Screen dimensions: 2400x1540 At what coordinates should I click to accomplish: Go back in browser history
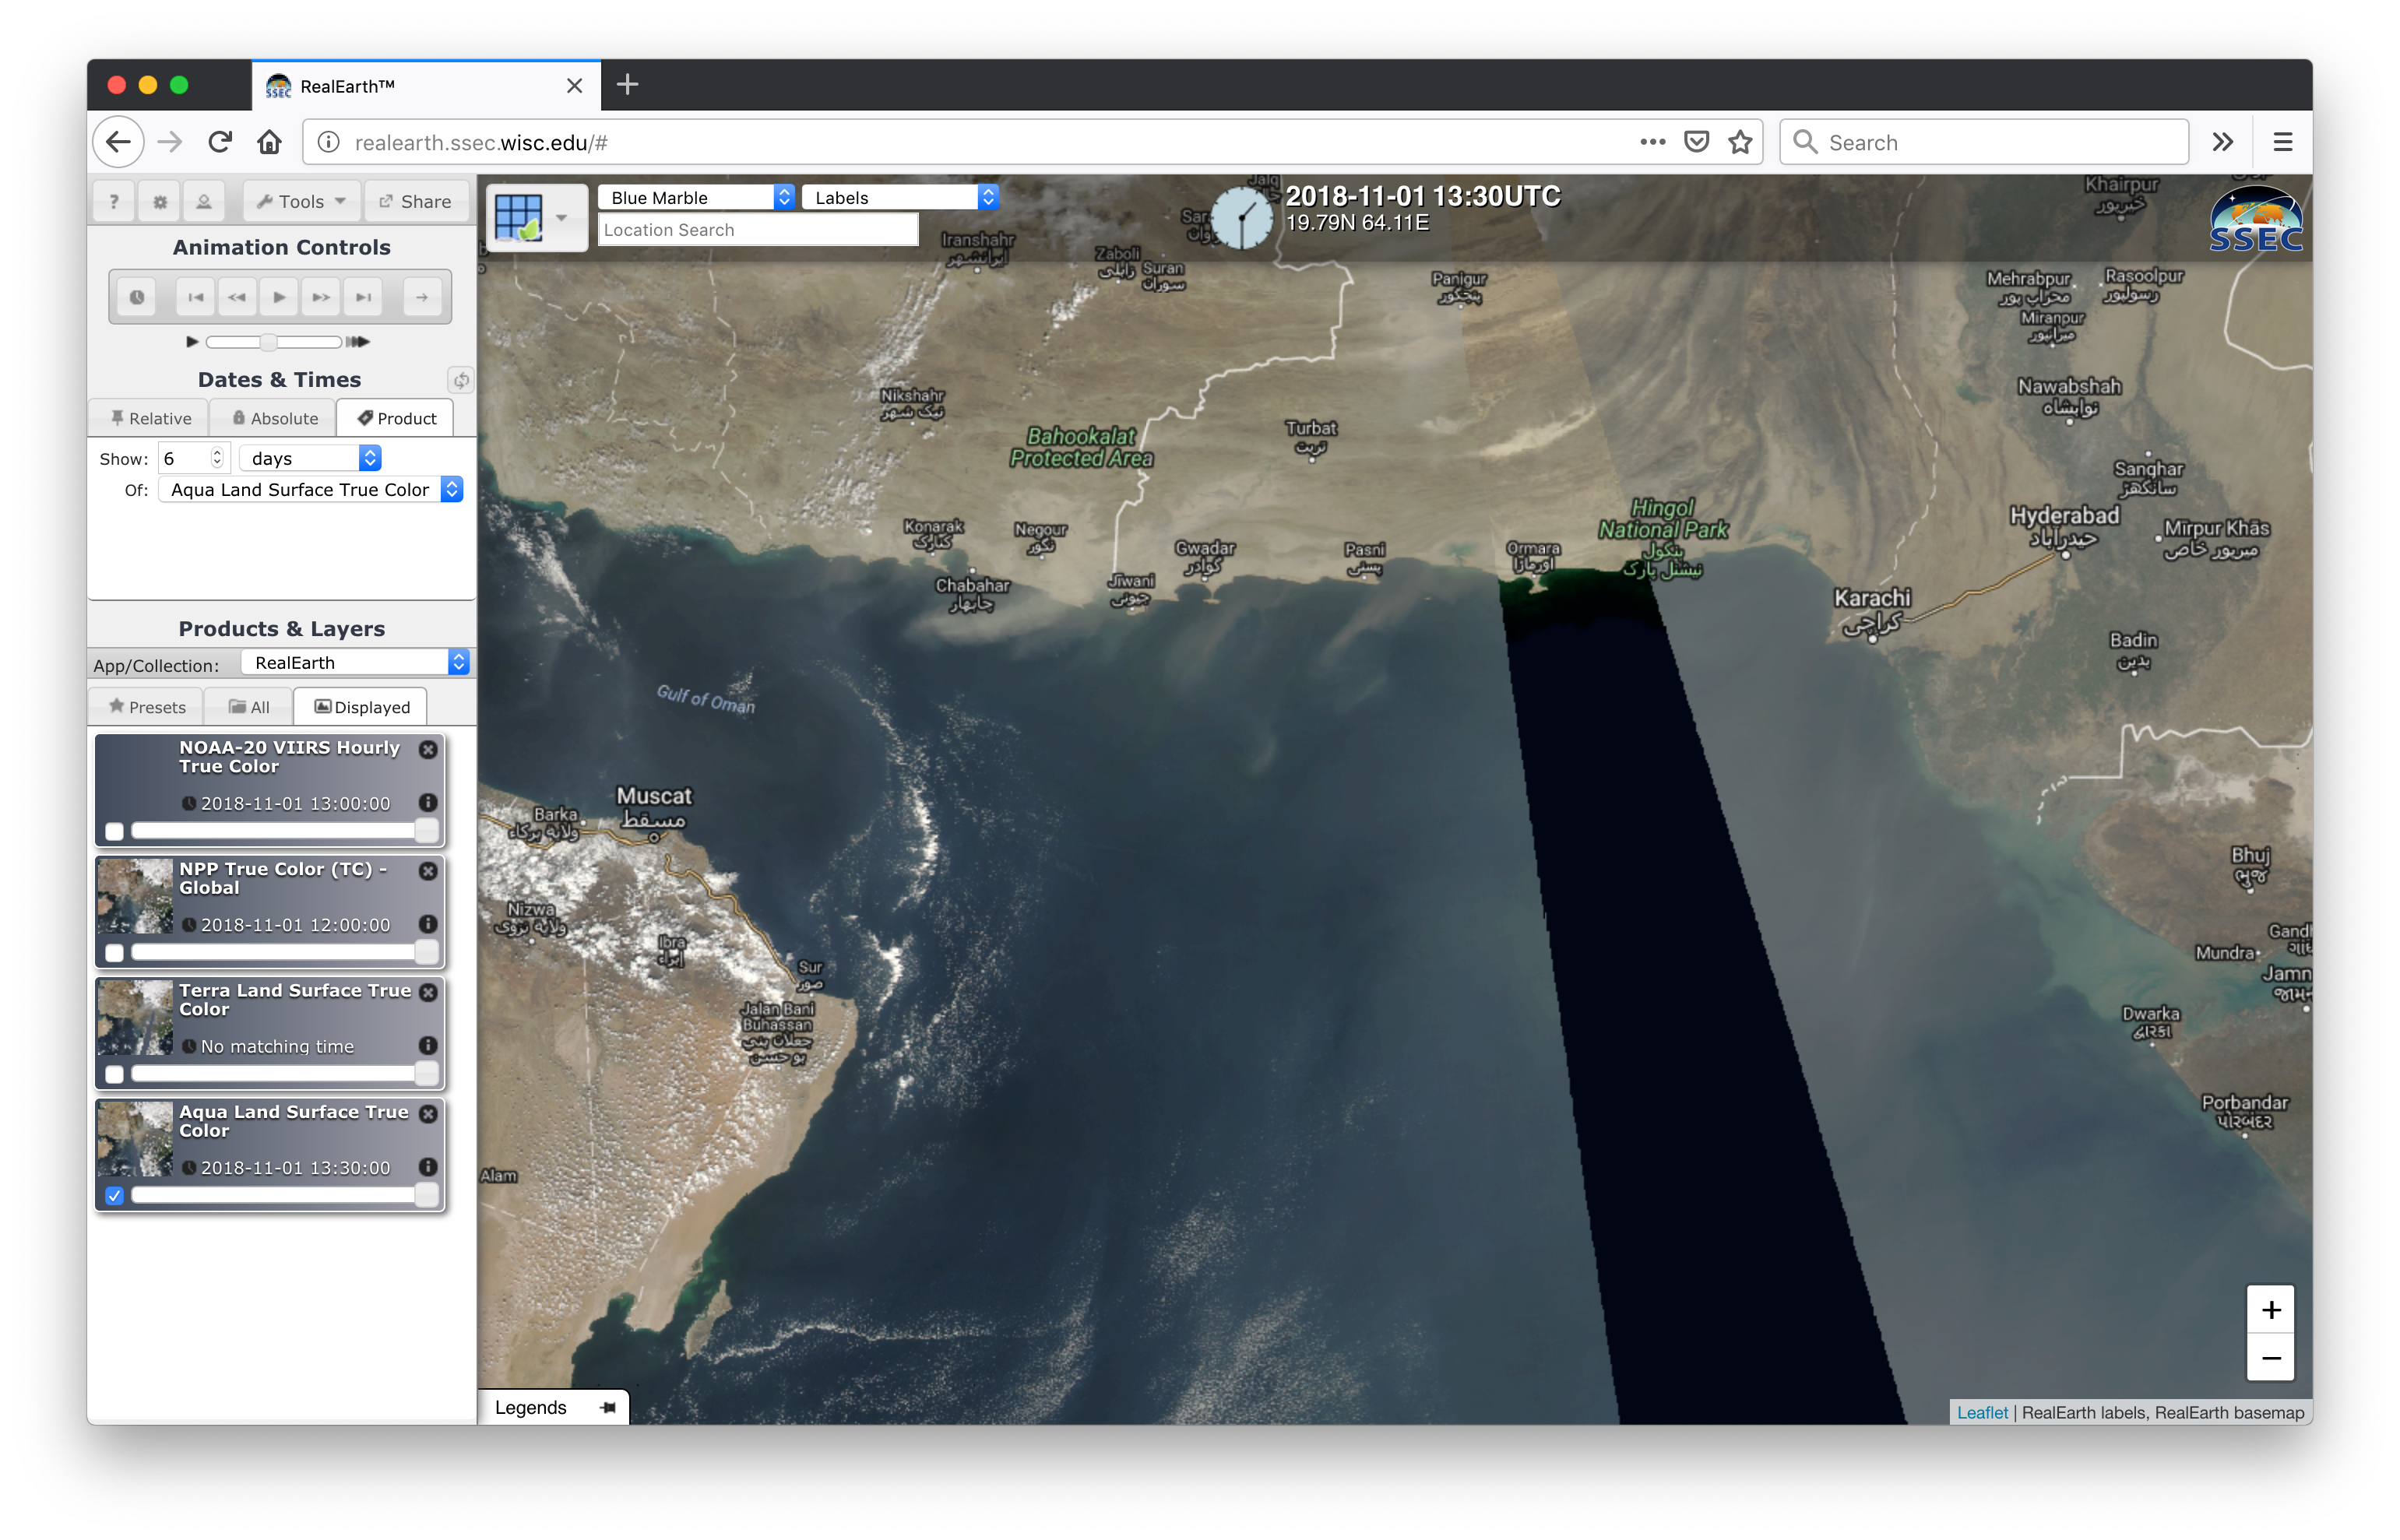pos(119,142)
